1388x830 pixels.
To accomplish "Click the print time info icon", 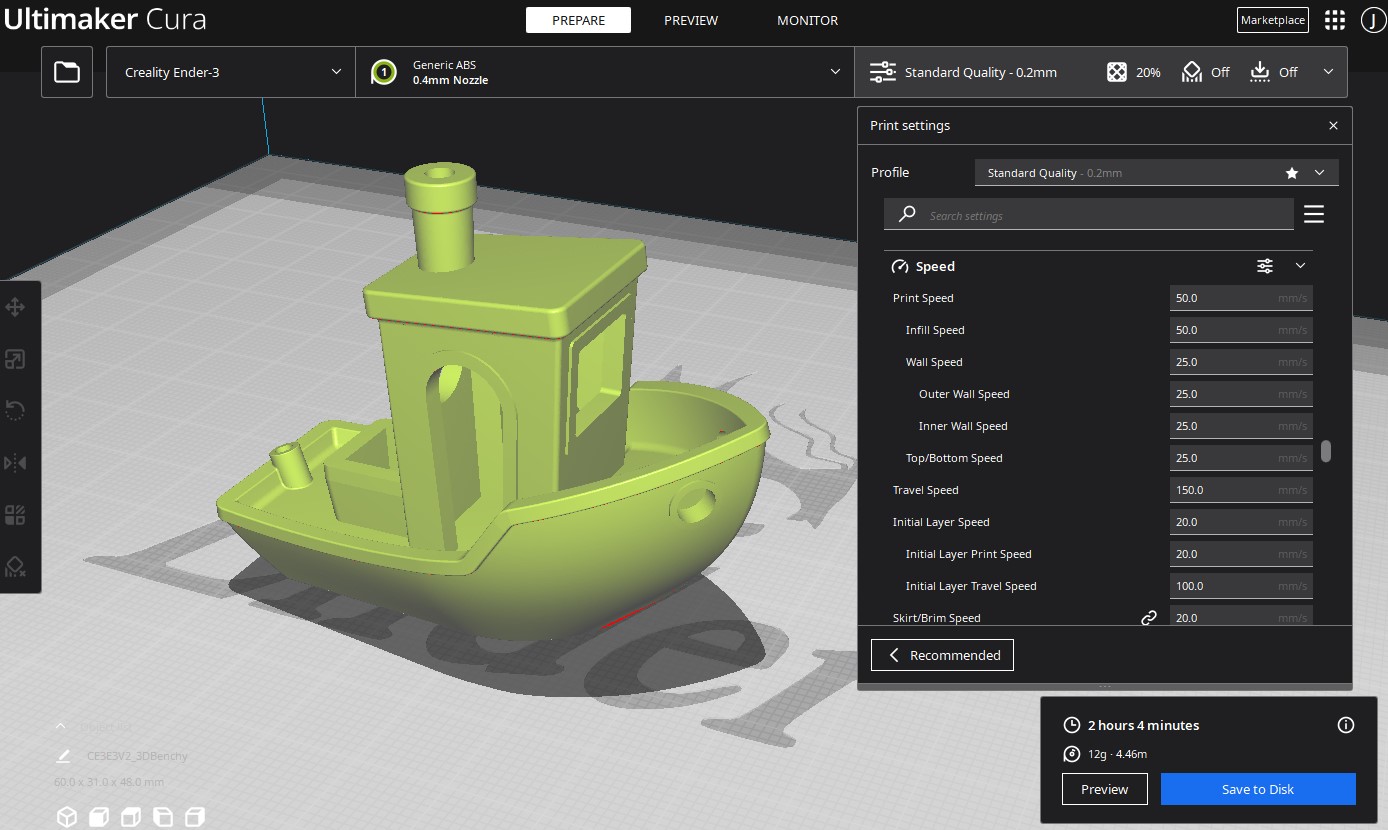I will coord(1346,725).
